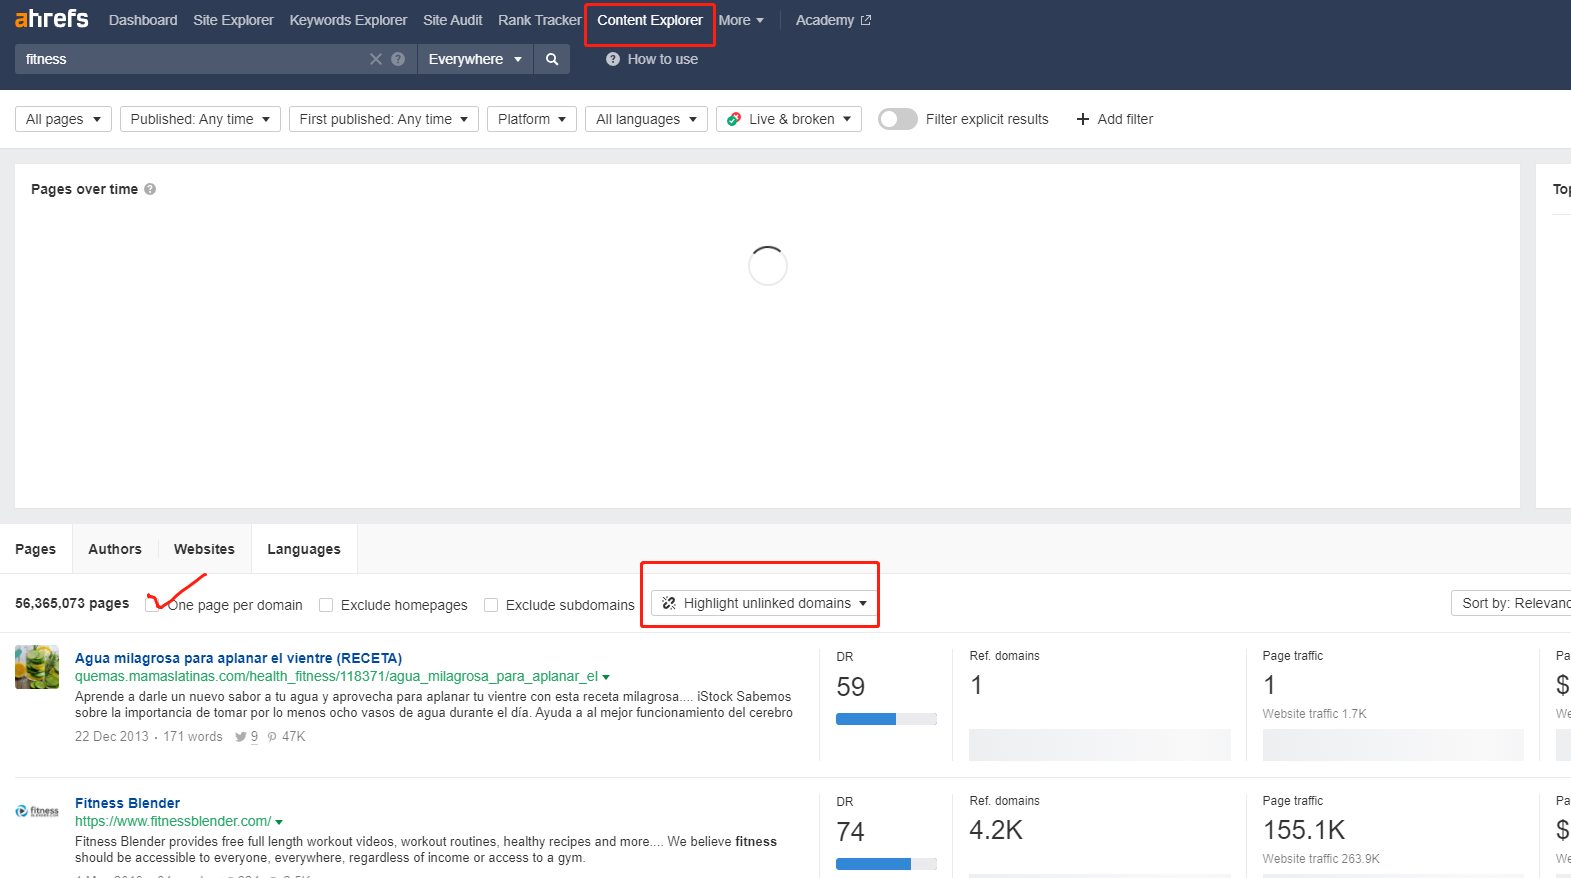Click Pages over time info icon
The image size is (1571, 878).
pos(150,189)
